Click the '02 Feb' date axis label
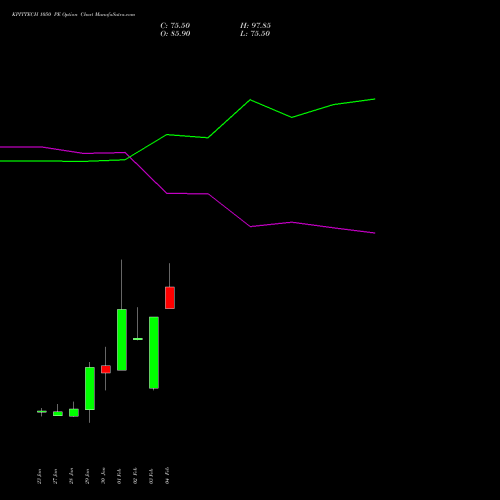500x500 pixels. [x=135, y=476]
